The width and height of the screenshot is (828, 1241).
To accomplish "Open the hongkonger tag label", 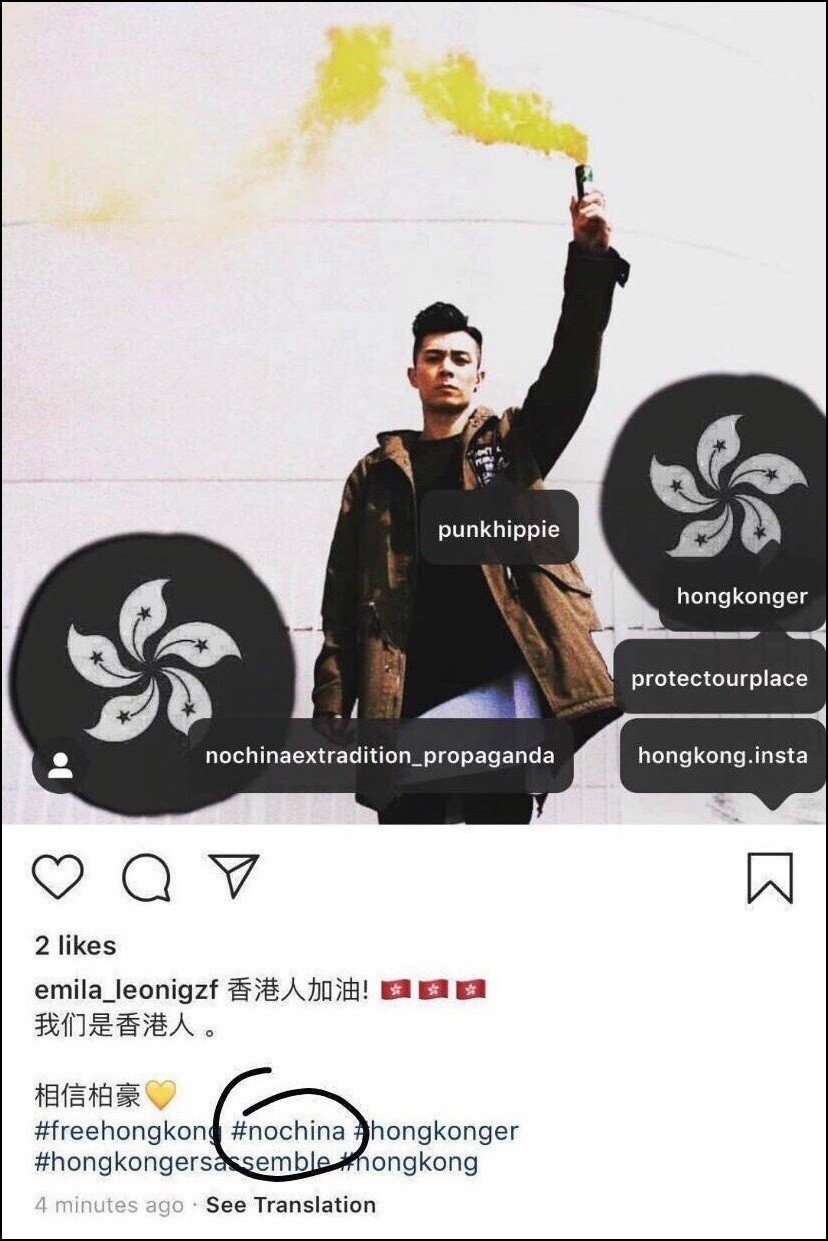I will click(742, 597).
